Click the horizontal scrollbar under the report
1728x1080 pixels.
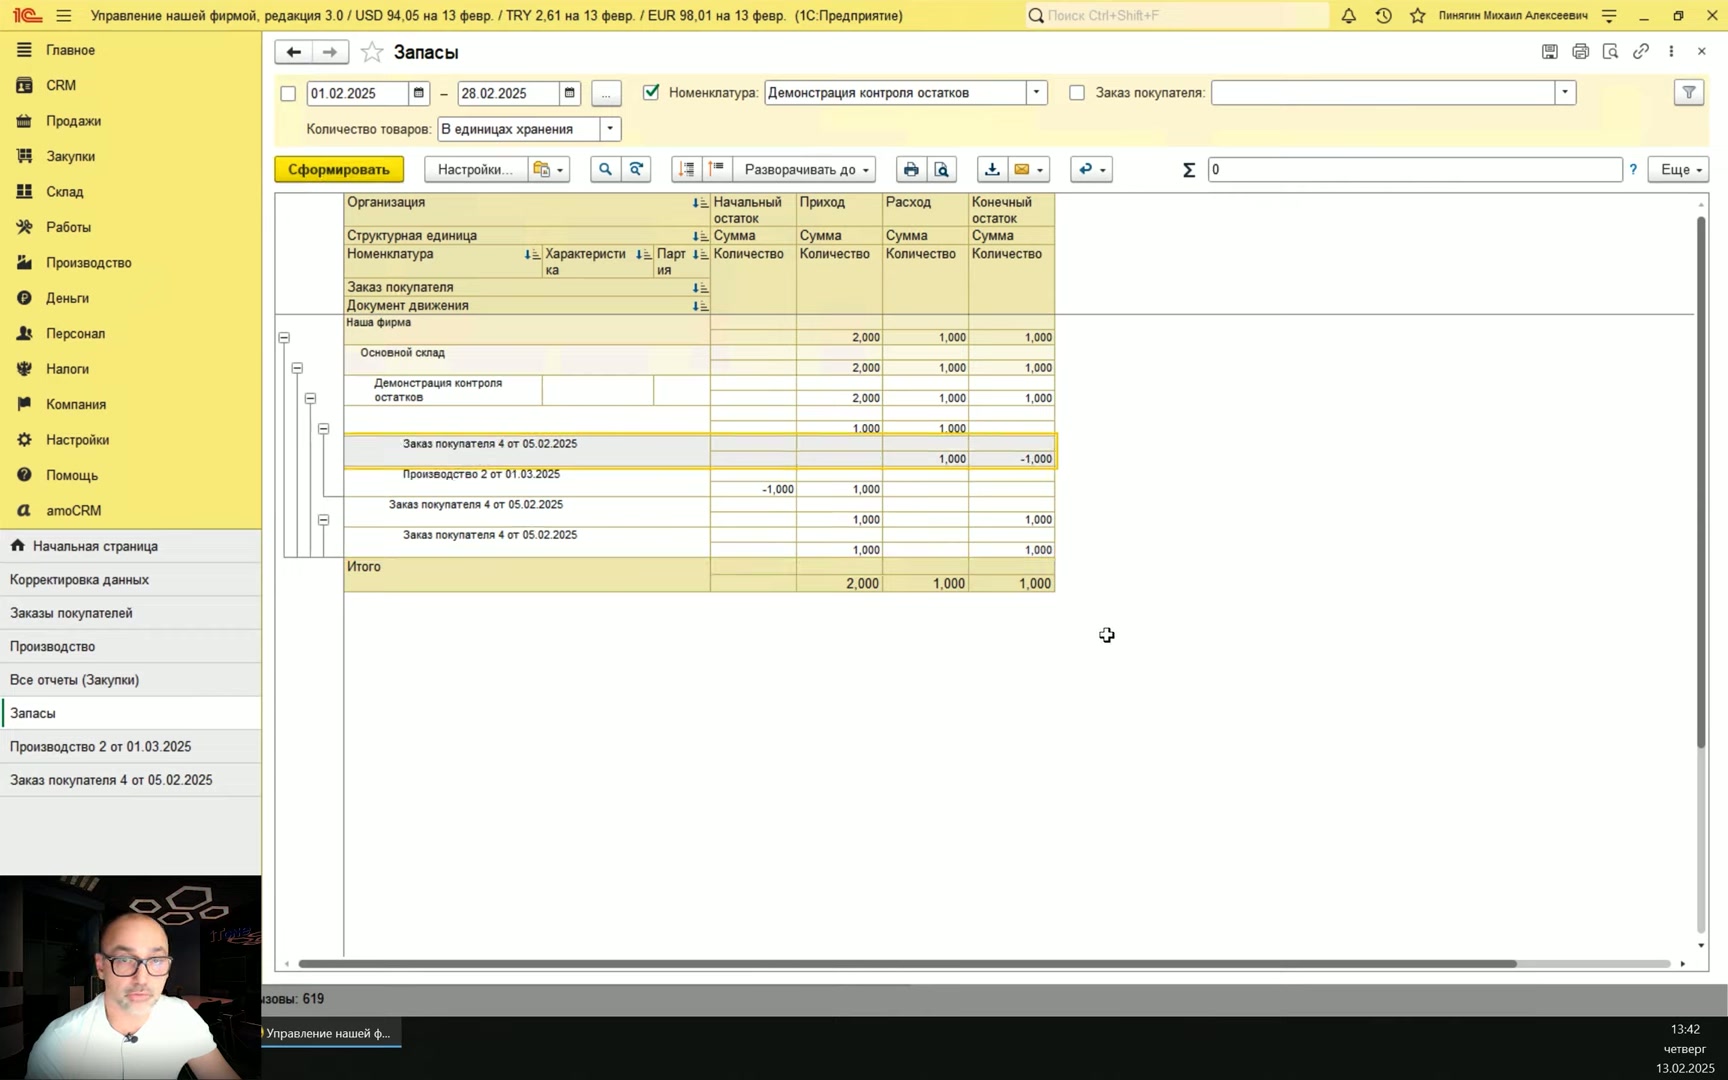(907, 964)
